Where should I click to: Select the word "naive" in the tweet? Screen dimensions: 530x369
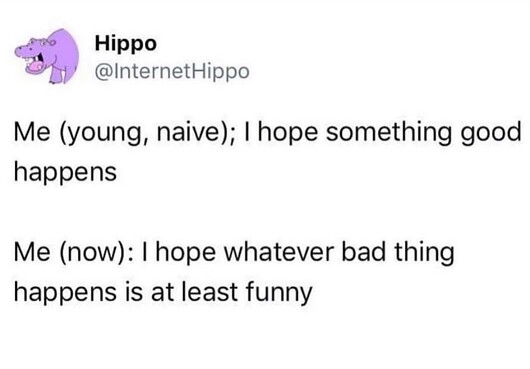pyautogui.click(x=188, y=132)
